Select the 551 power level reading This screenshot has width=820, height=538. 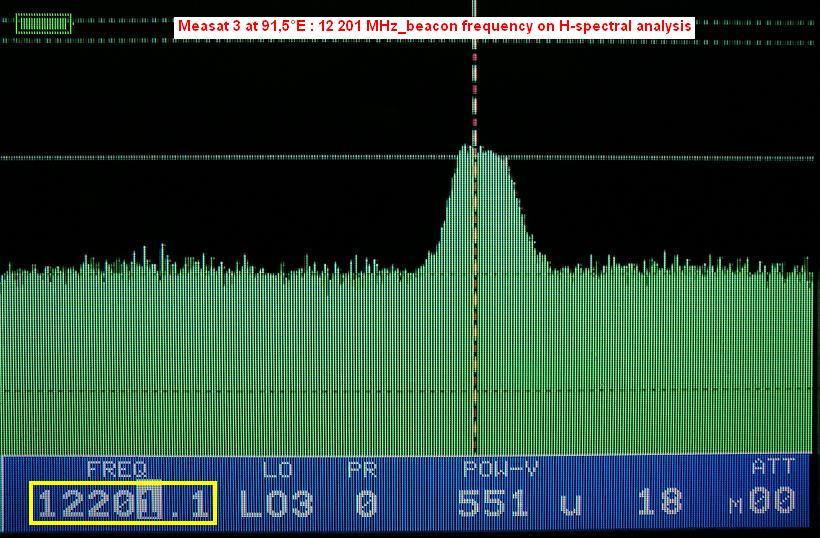point(493,503)
